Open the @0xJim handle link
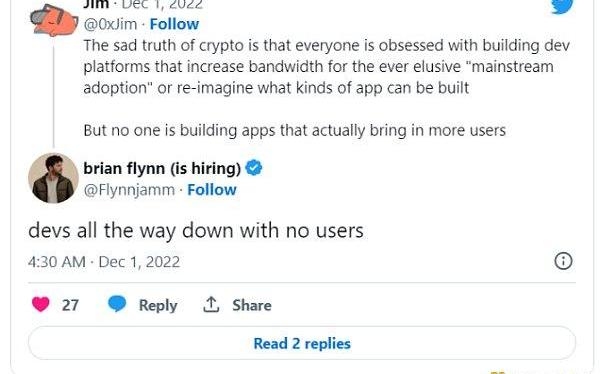The image size is (600, 374). coord(110,24)
